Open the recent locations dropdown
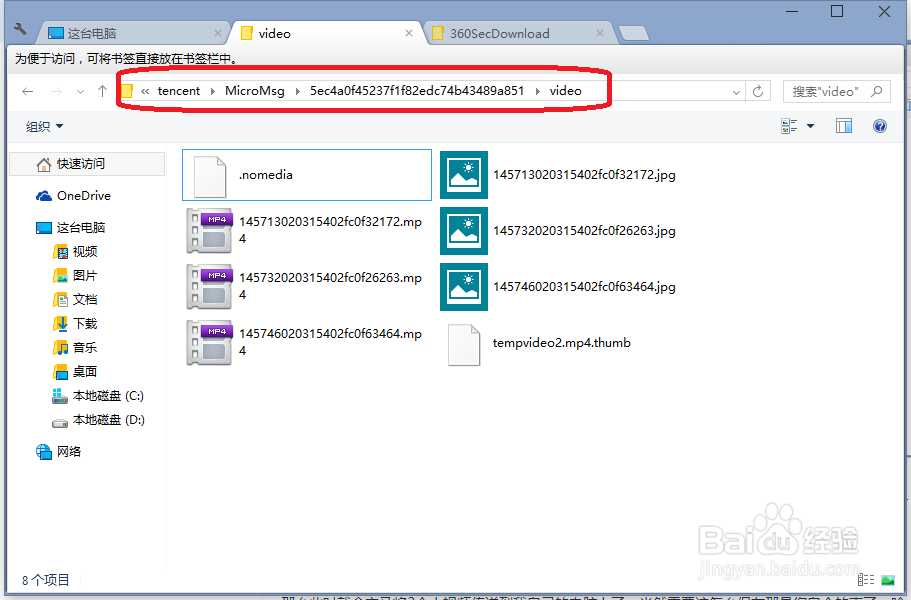Screen dimensions: 911x600 [80, 92]
